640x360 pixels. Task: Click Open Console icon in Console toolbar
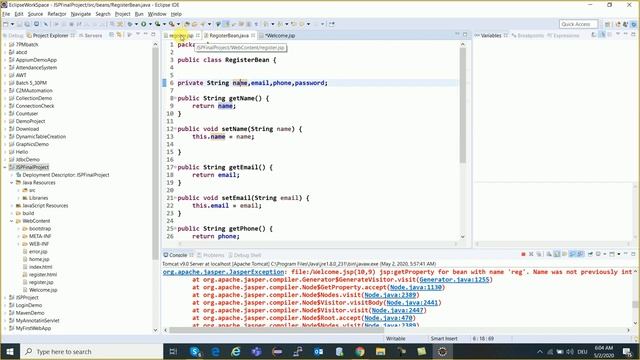612,254
